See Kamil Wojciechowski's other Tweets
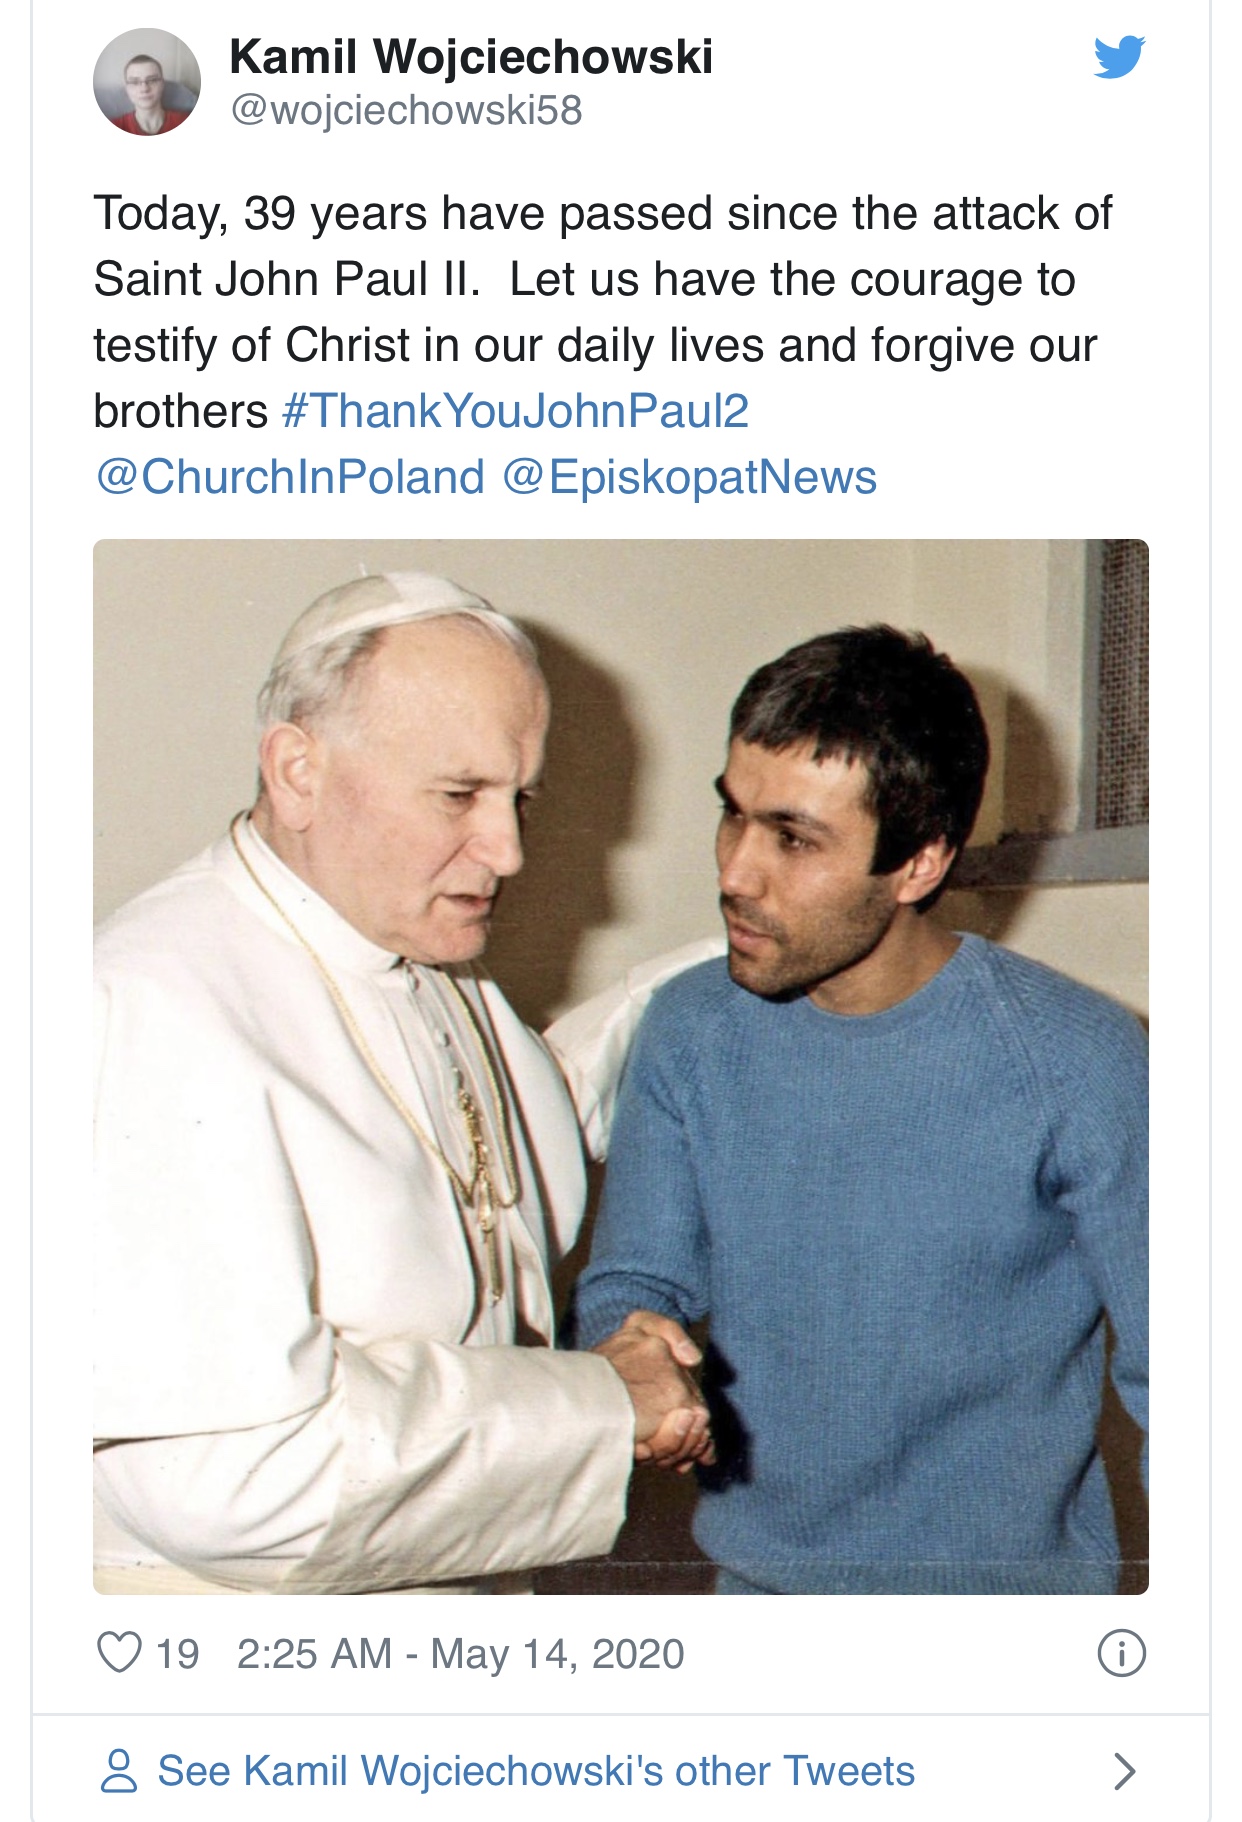The width and height of the screenshot is (1242, 1822). (x=536, y=1771)
